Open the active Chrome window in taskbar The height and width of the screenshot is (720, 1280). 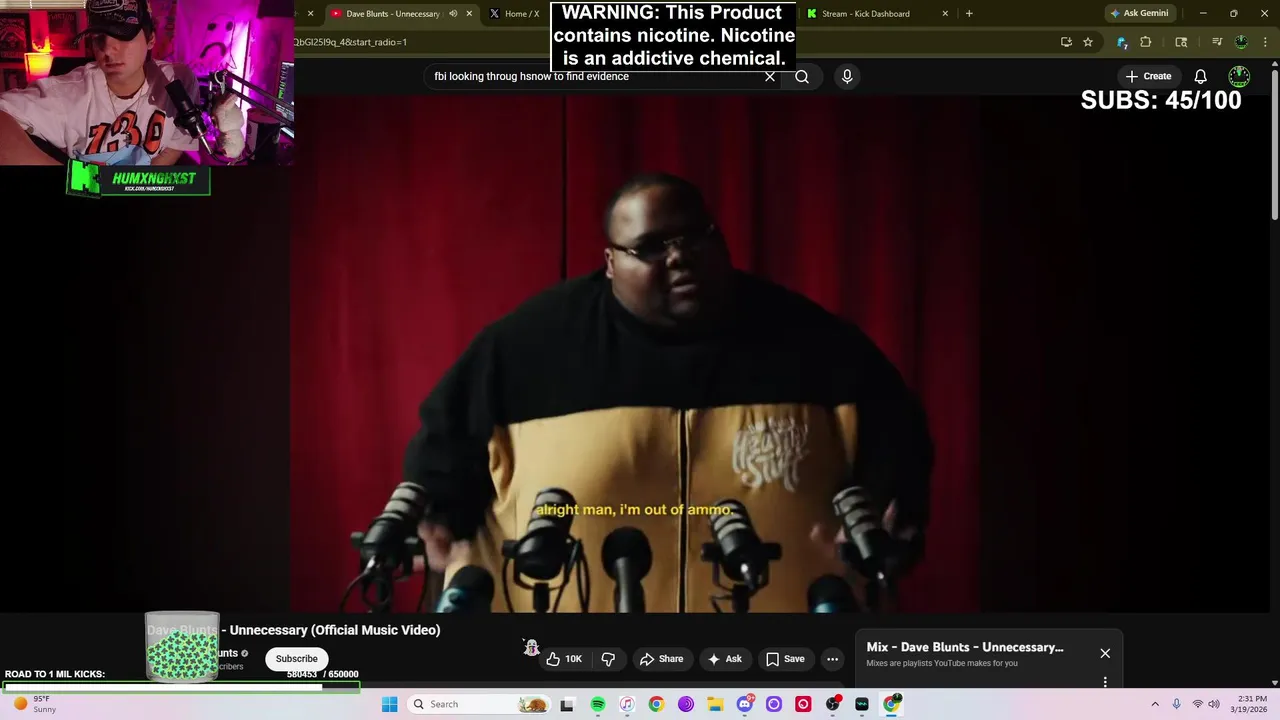891,704
